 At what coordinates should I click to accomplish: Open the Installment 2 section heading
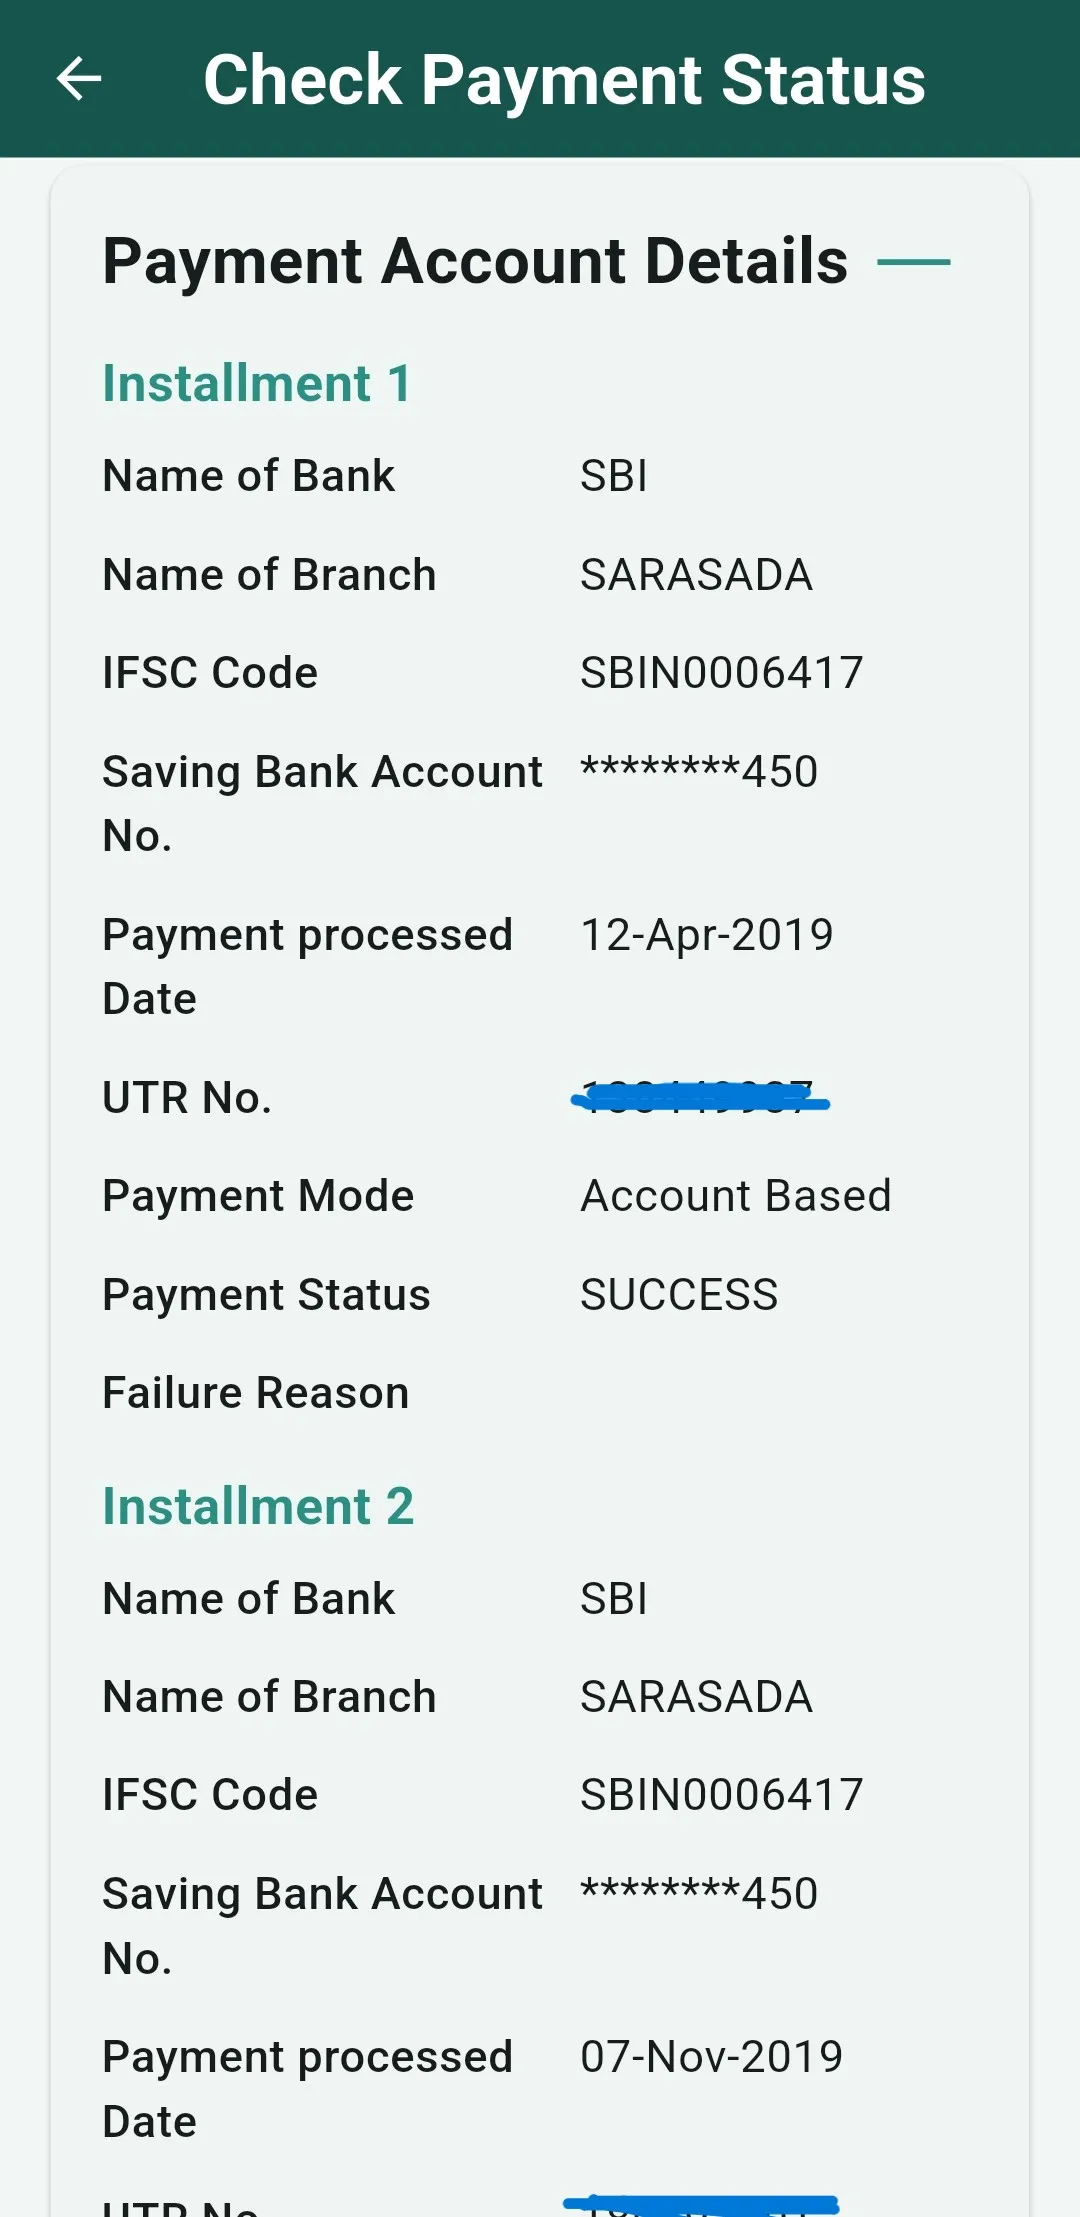click(x=258, y=1507)
